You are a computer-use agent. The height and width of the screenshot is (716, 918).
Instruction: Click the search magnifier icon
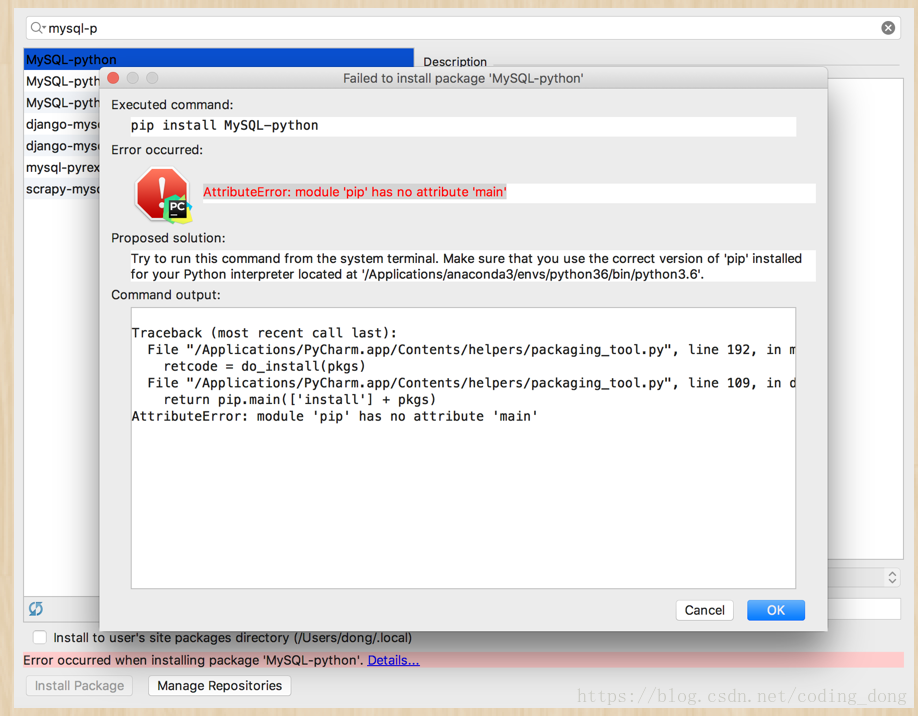[x=37, y=28]
